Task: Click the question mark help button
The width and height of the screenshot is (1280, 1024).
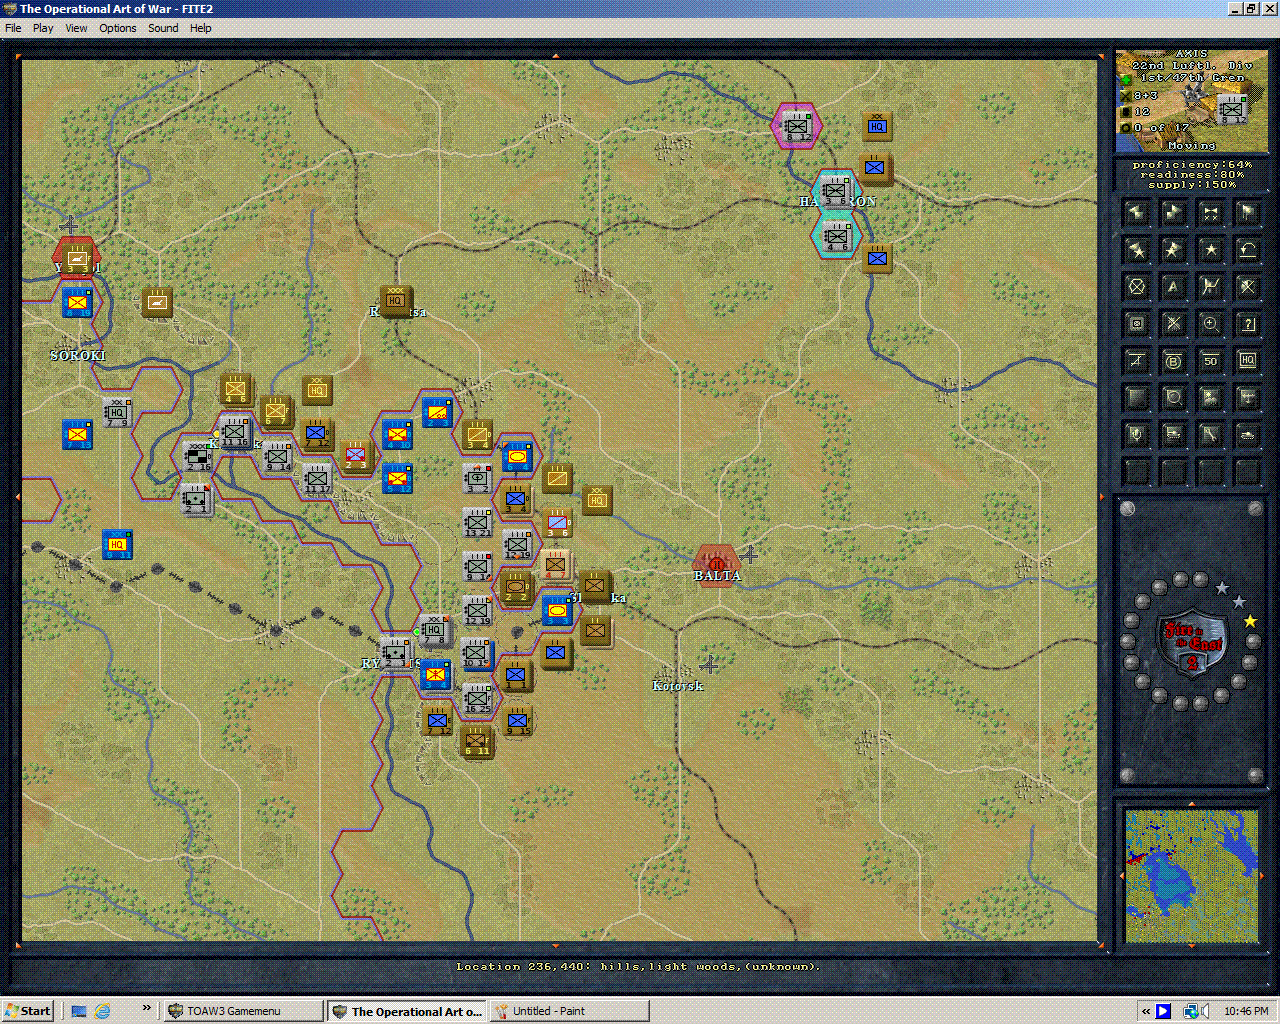Action: tap(1247, 324)
